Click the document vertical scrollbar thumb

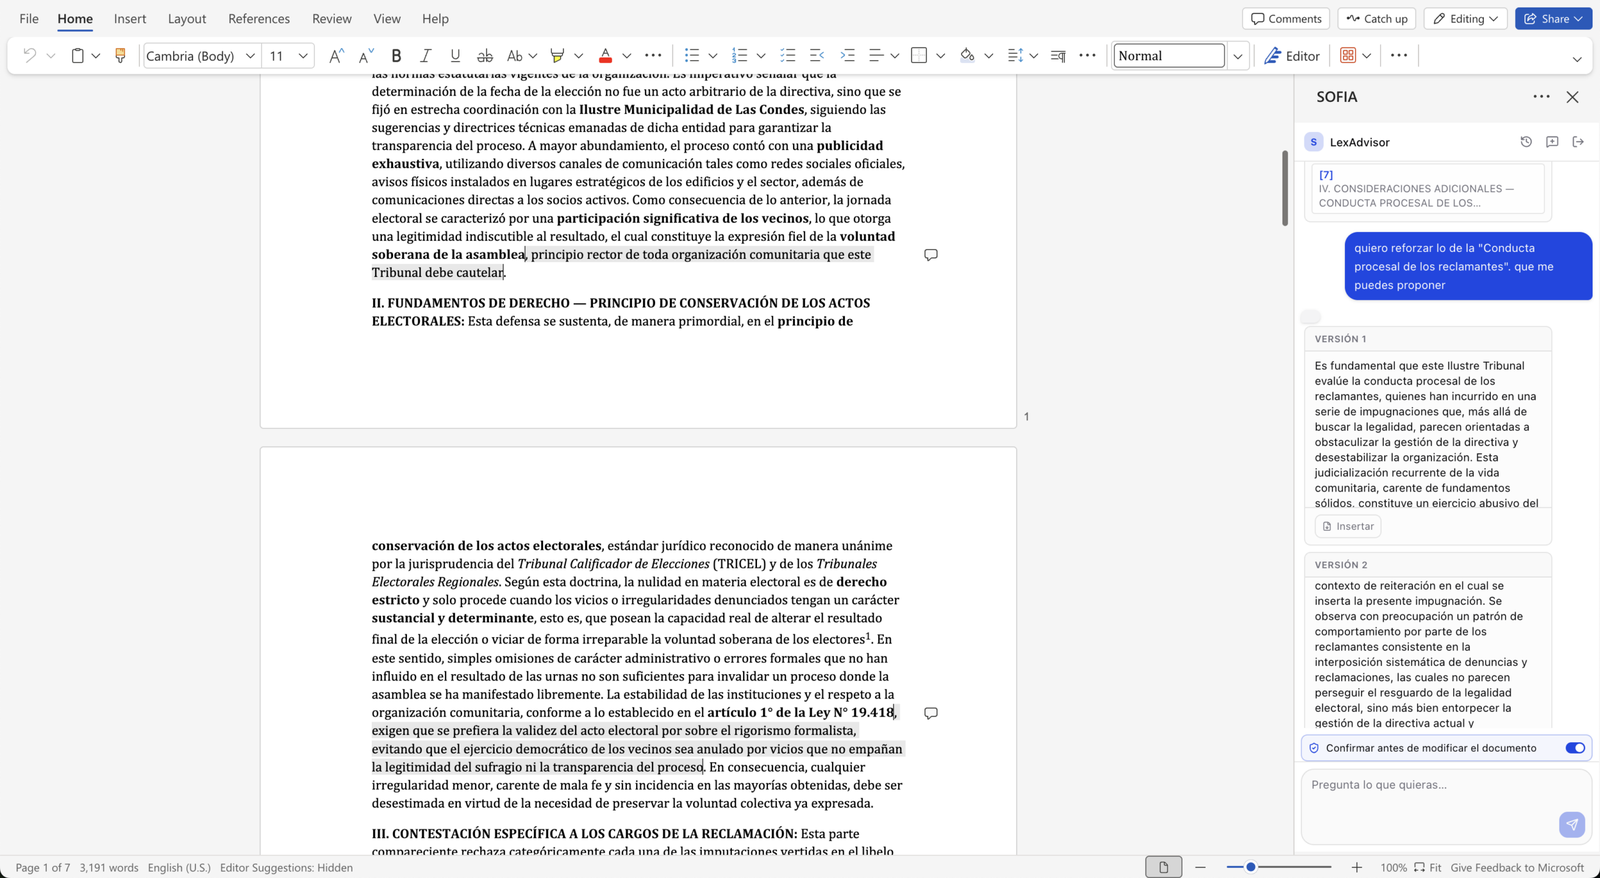click(1285, 188)
